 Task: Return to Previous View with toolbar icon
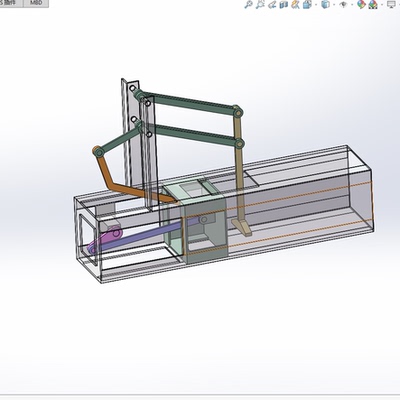(272, 4)
